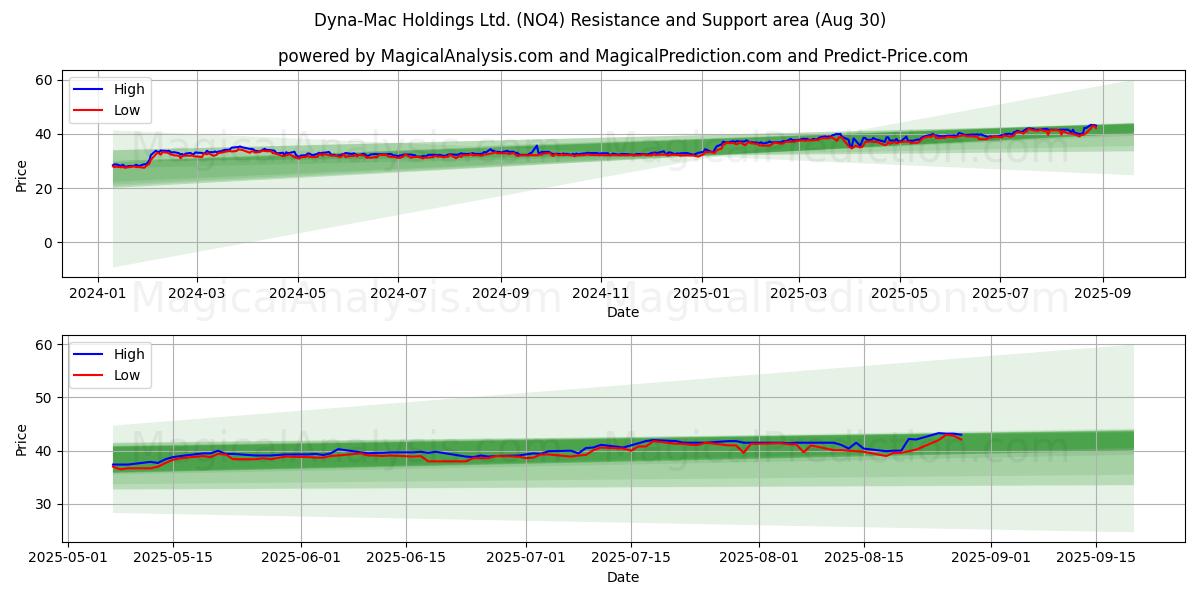Click the '2025-08-15' date tick label
The width and height of the screenshot is (1200, 600).
863,558
